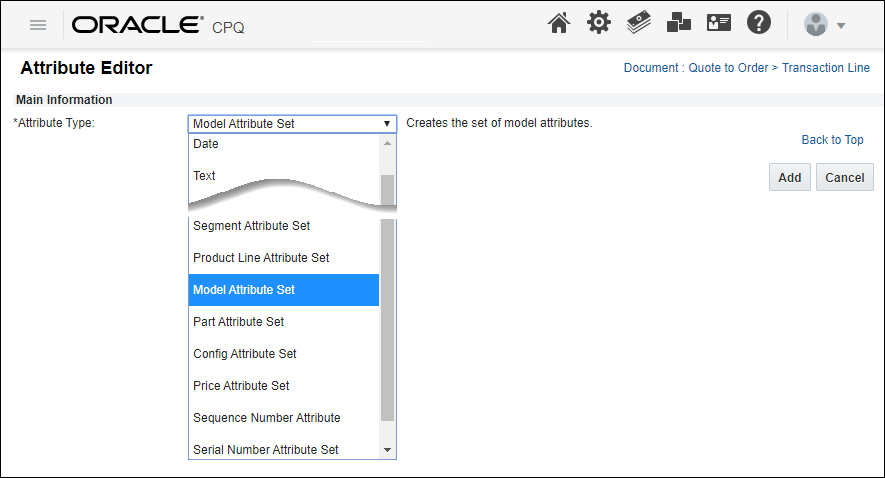
Task: Click the Add button
Action: 790,178
